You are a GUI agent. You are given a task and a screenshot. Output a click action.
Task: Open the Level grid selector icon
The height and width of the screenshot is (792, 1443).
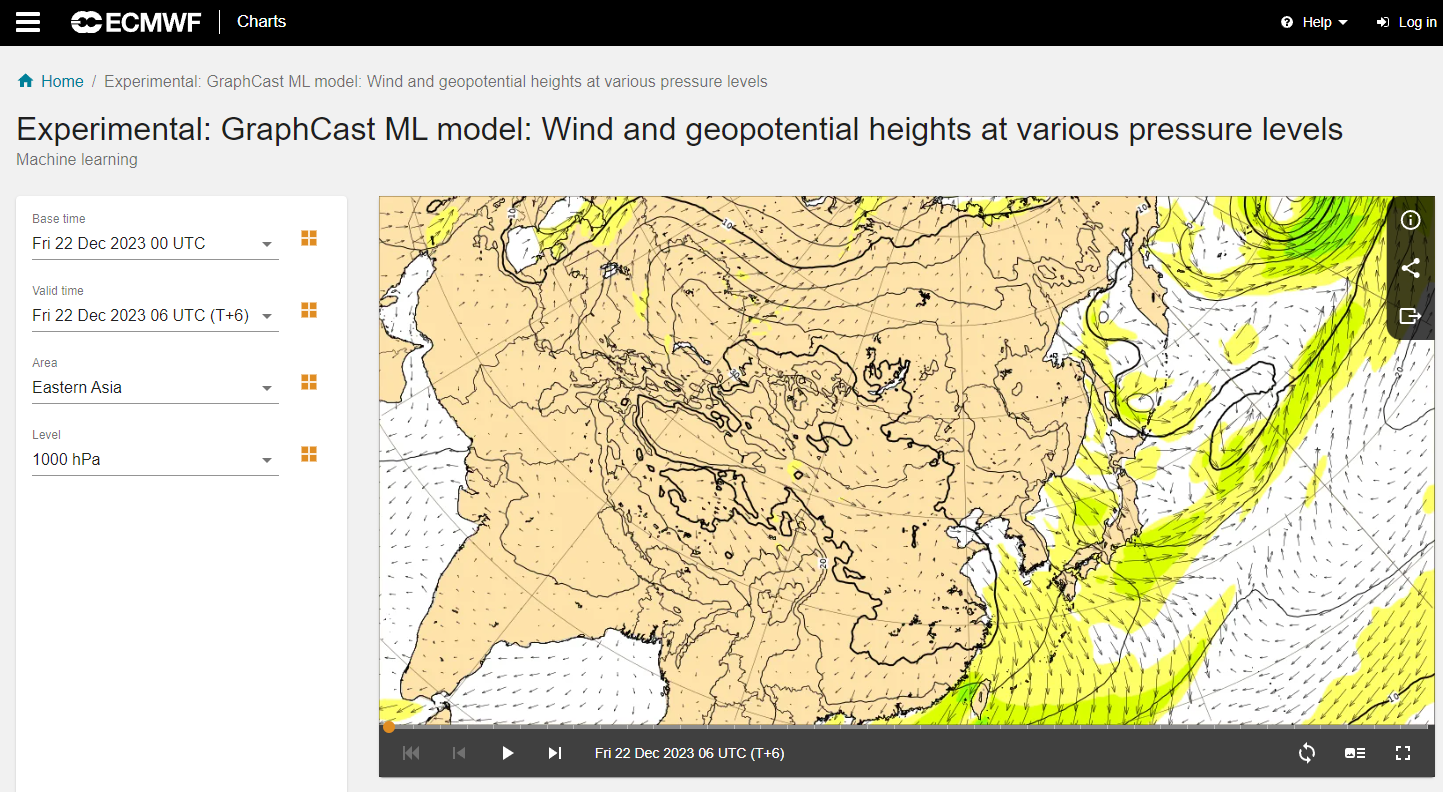[308, 454]
